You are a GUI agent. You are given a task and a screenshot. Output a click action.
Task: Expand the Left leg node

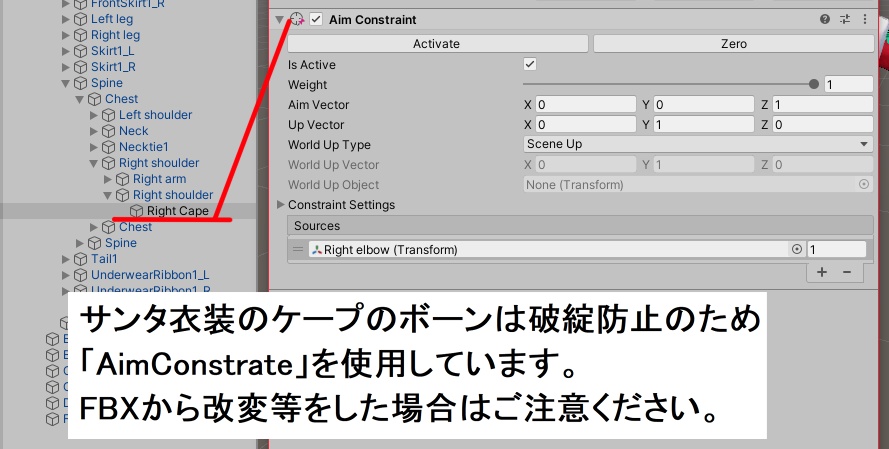coord(66,19)
